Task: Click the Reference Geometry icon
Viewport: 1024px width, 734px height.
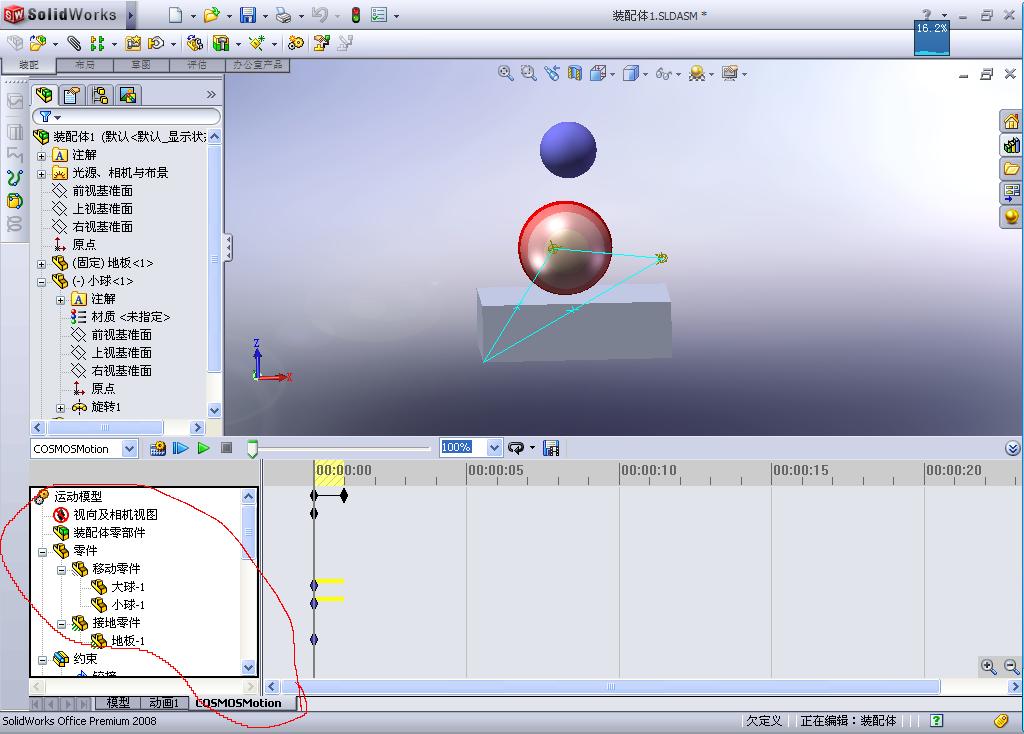Action: pos(256,43)
